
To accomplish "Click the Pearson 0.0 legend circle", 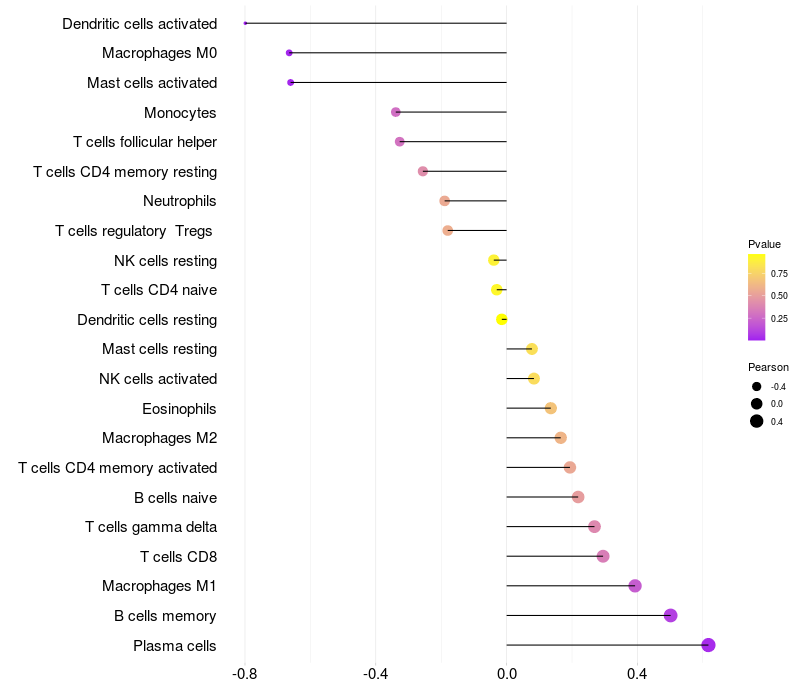I will [x=757, y=404].
